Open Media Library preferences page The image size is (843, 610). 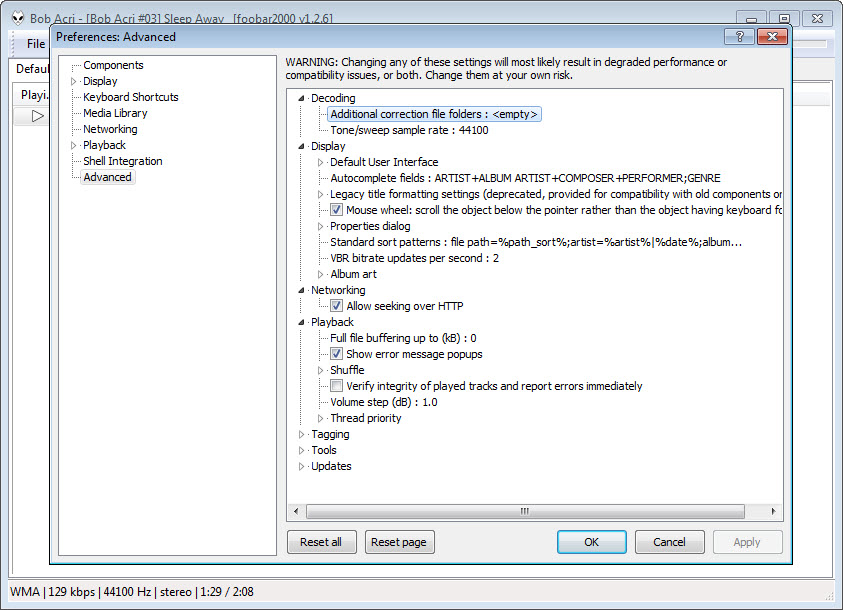pos(115,113)
